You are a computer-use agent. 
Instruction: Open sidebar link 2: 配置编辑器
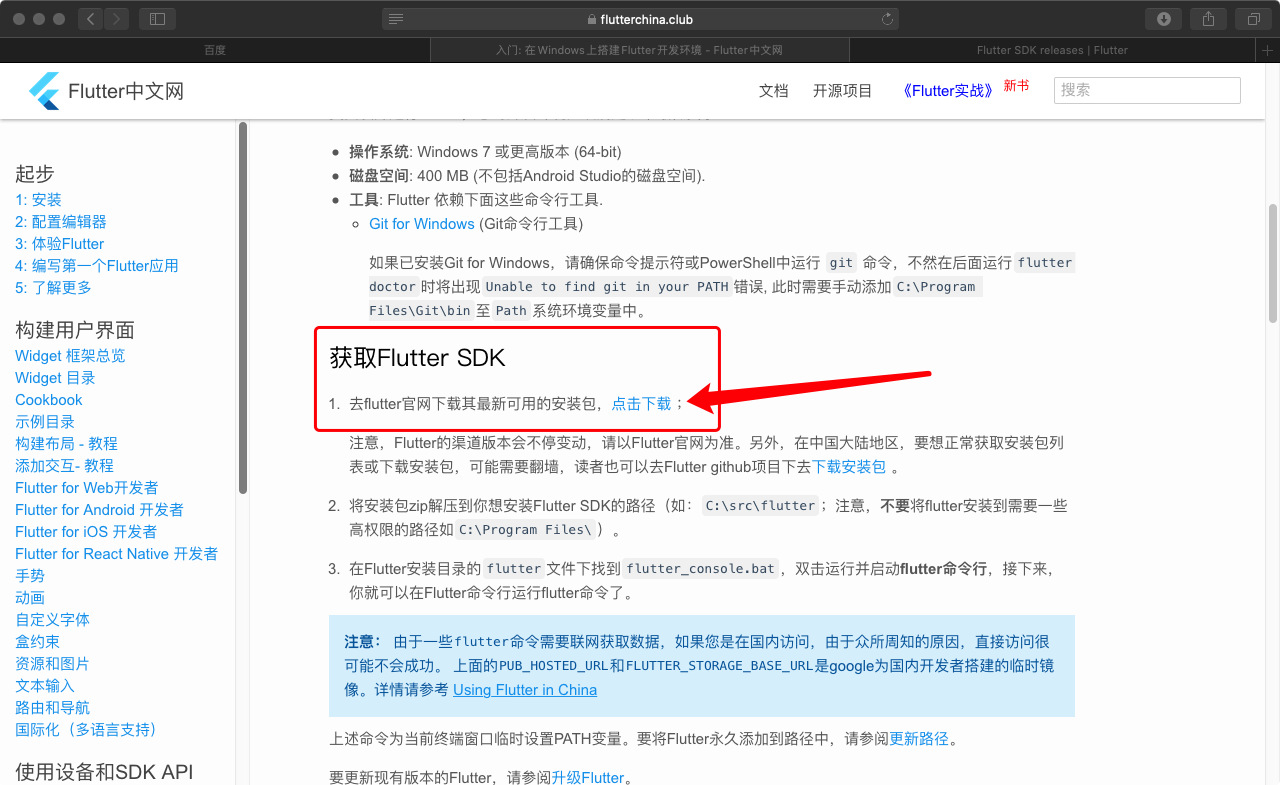click(61, 222)
